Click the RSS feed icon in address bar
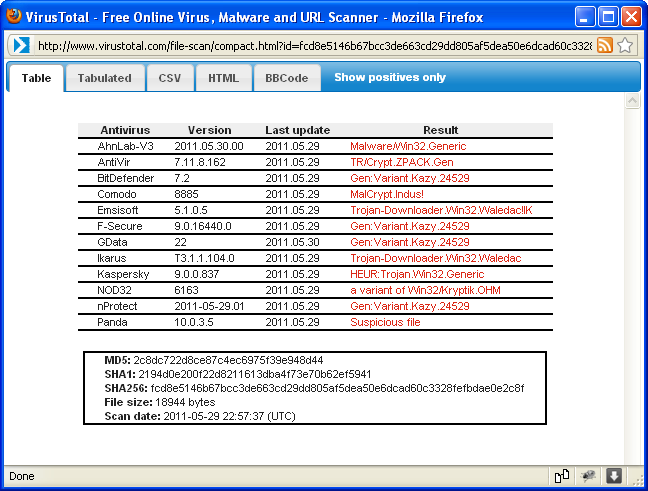The image size is (648, 491). [x=605, y=45]
